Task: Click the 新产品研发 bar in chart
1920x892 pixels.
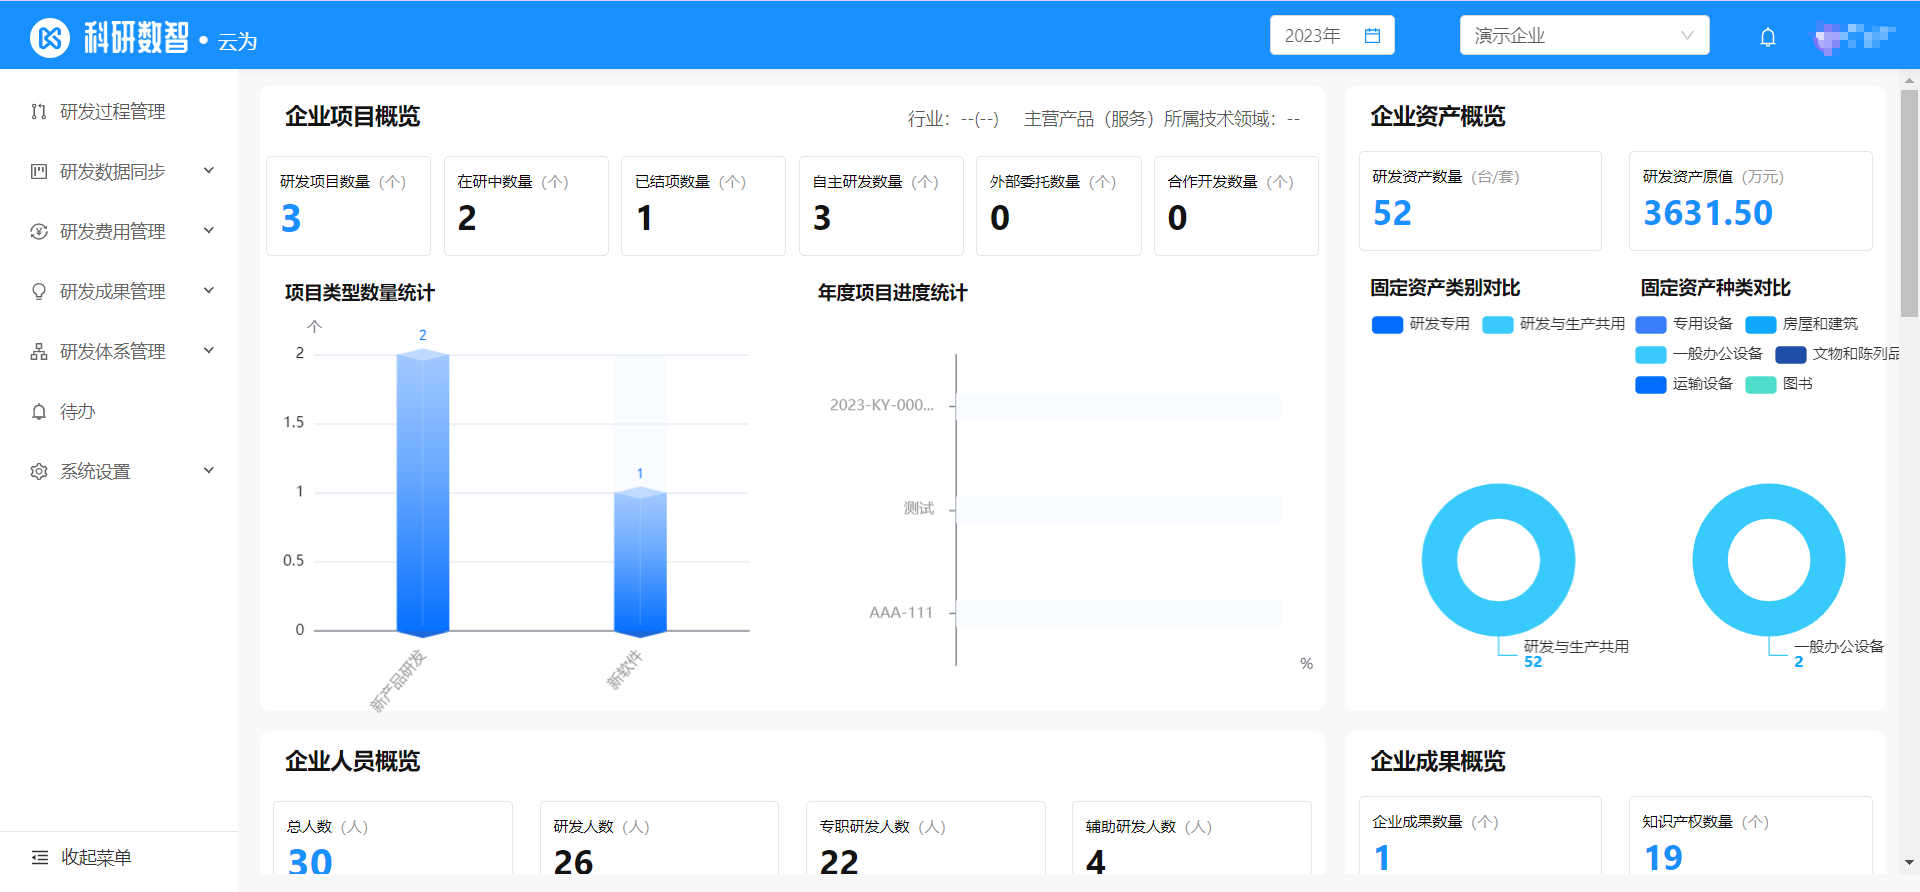Action: pos(423,493)
